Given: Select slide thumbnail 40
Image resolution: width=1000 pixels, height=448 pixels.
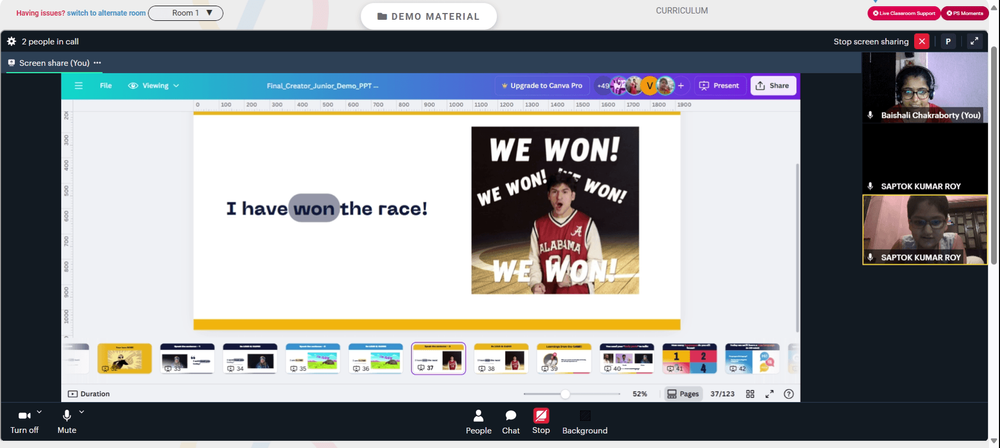Looking at the screenshot, I should 627,359.
